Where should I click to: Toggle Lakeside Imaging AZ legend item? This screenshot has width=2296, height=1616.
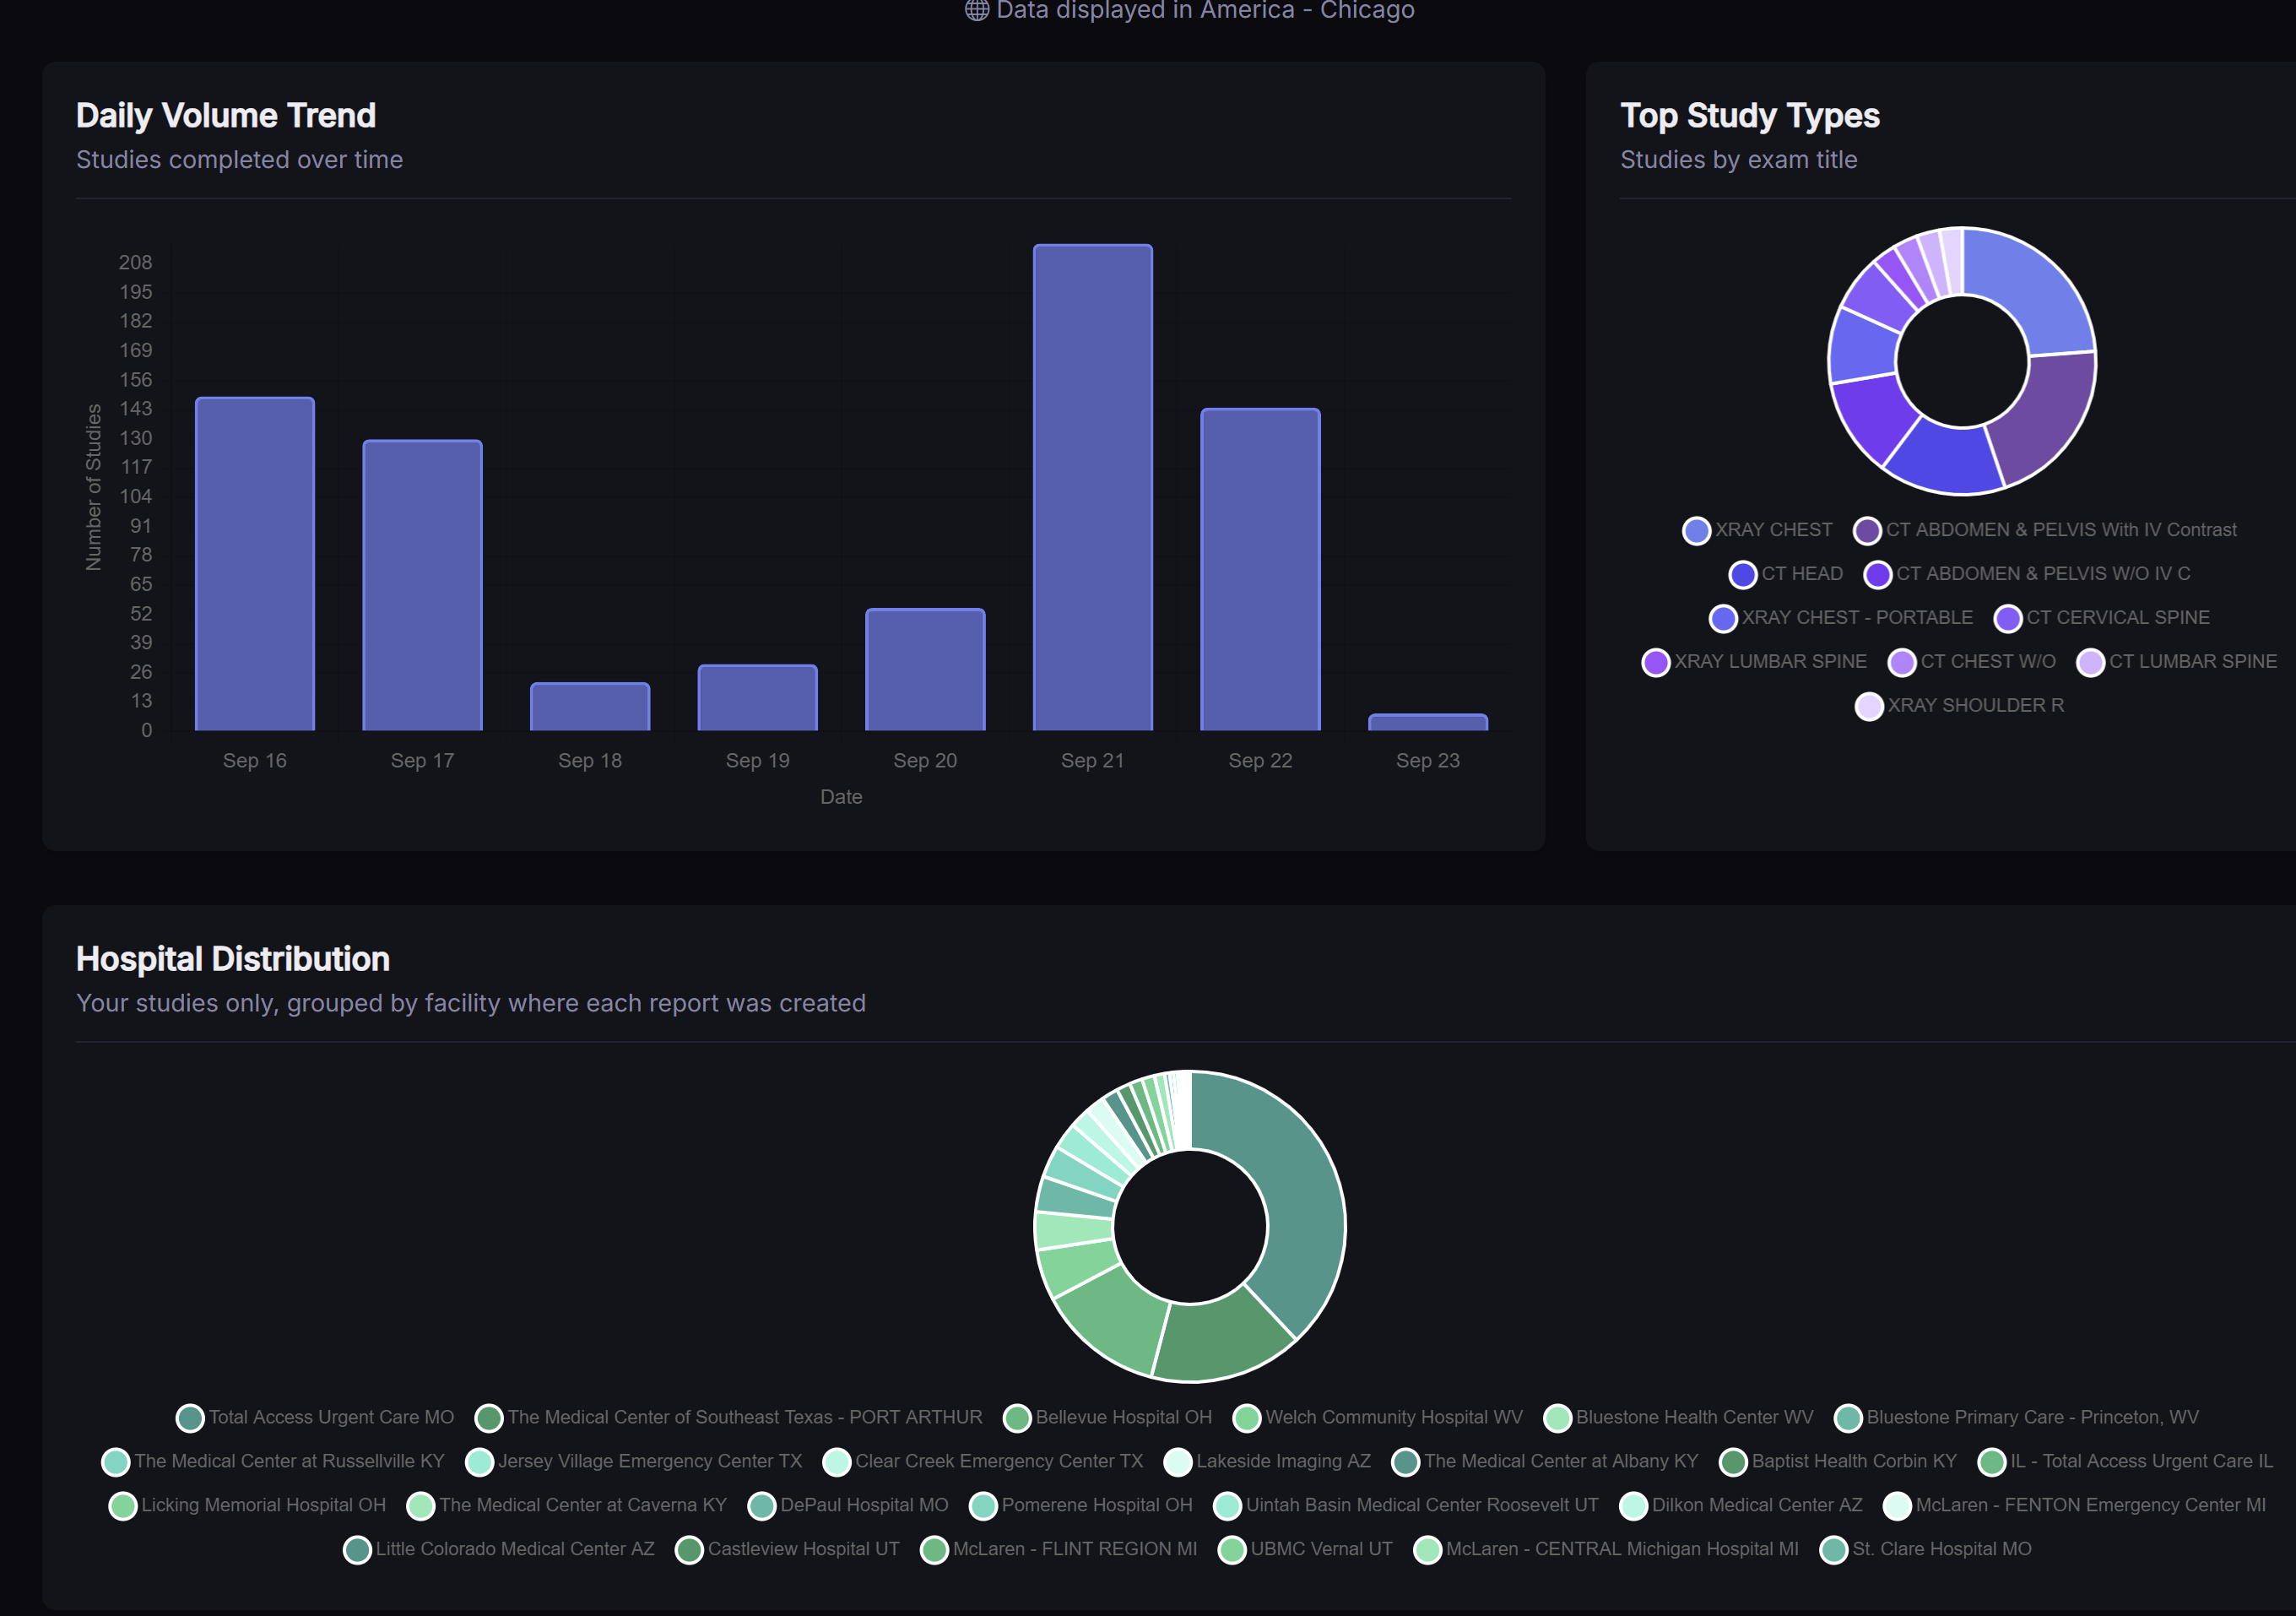click(x=1267, y=1462)
